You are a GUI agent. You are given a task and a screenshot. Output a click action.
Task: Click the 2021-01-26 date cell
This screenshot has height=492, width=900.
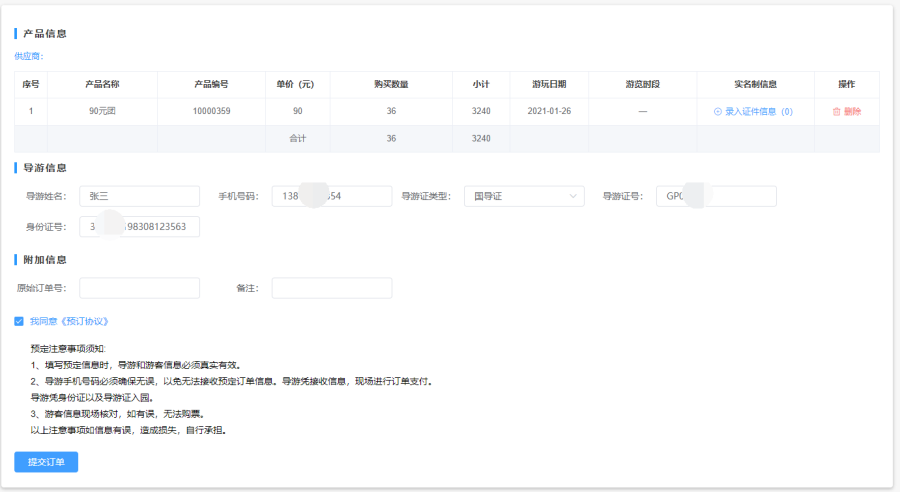[x=548, y=111]
